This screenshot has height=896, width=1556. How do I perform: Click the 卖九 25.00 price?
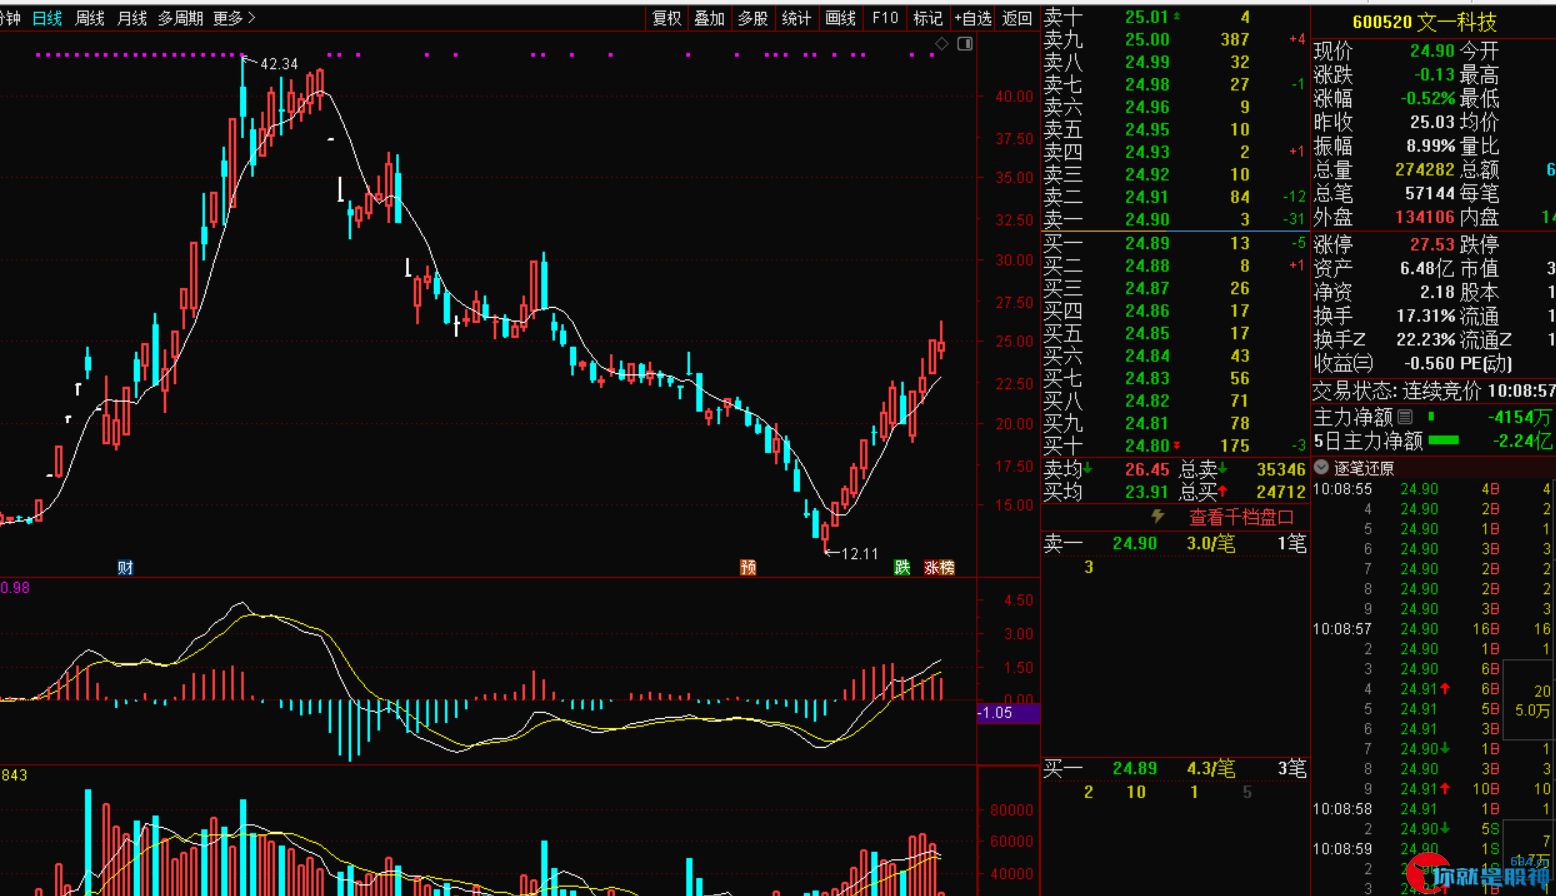(x=1146, y=39)
